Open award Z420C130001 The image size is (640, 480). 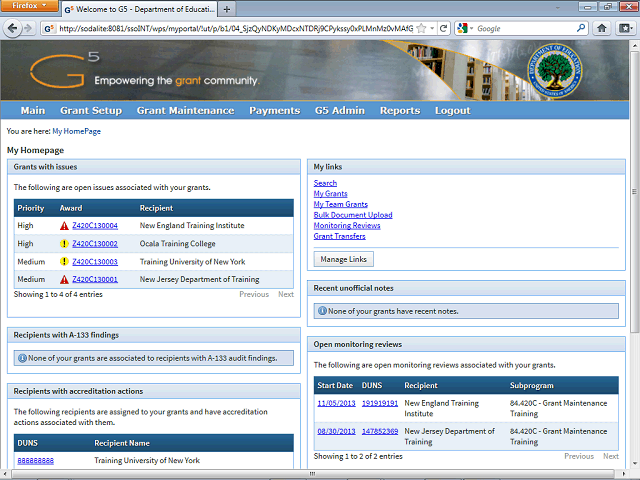click(95, 280)
